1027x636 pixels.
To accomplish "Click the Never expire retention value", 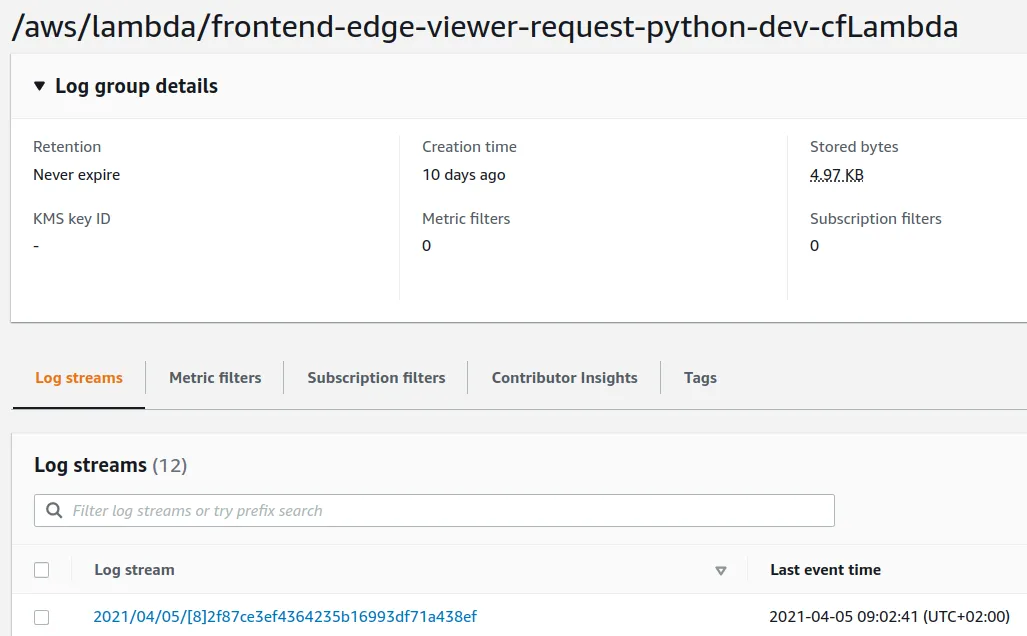I will tap(76, 175).
